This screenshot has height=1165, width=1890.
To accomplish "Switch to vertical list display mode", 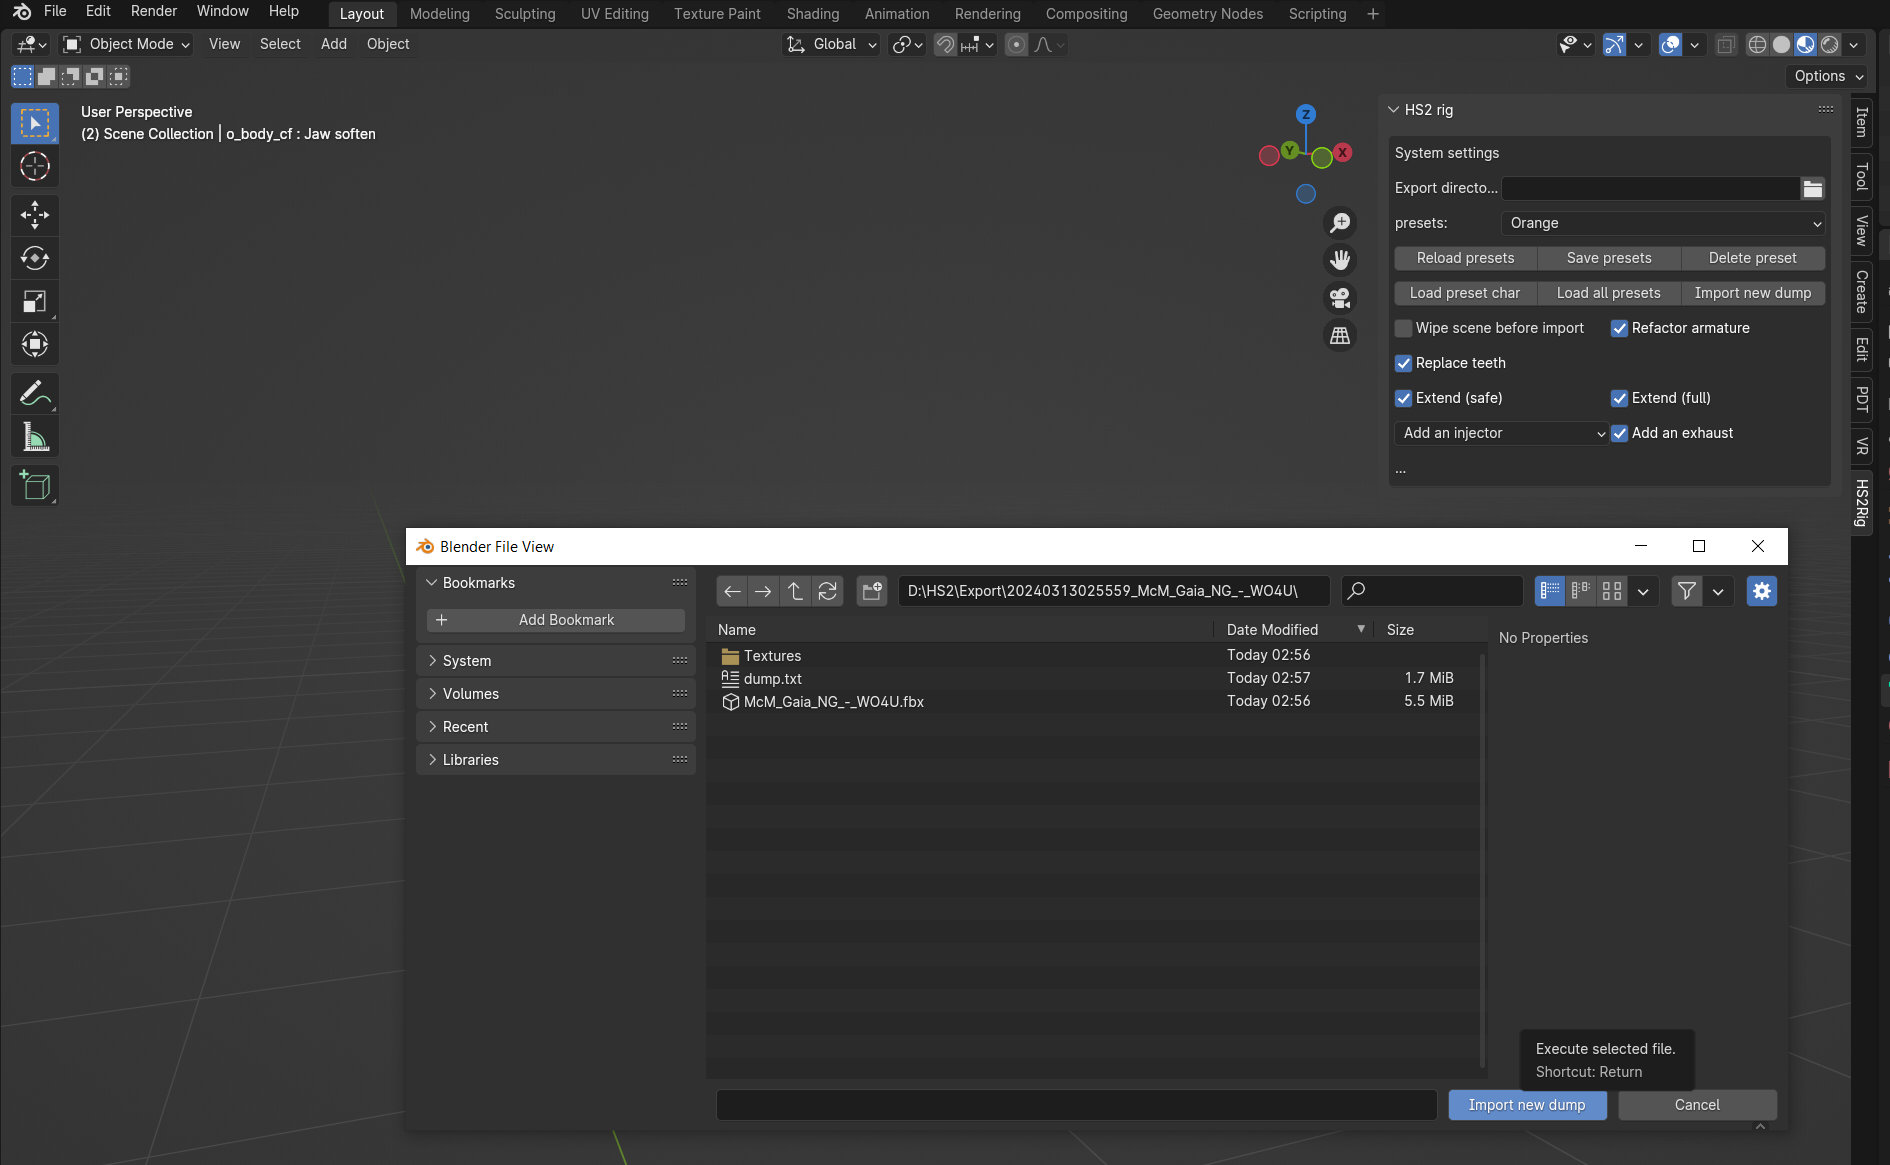I will pyautogui.click(x=1550, y=591).
